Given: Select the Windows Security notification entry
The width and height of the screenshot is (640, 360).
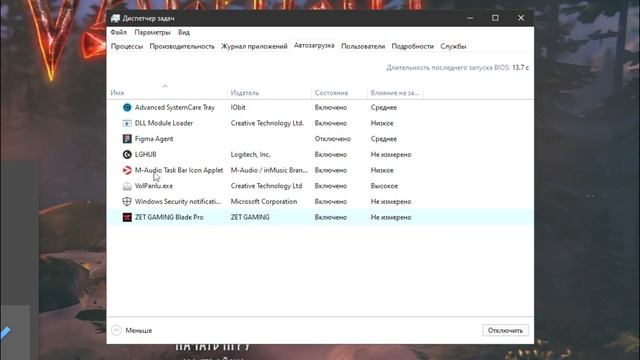Looking at the screenshot, I should [178, 202].
